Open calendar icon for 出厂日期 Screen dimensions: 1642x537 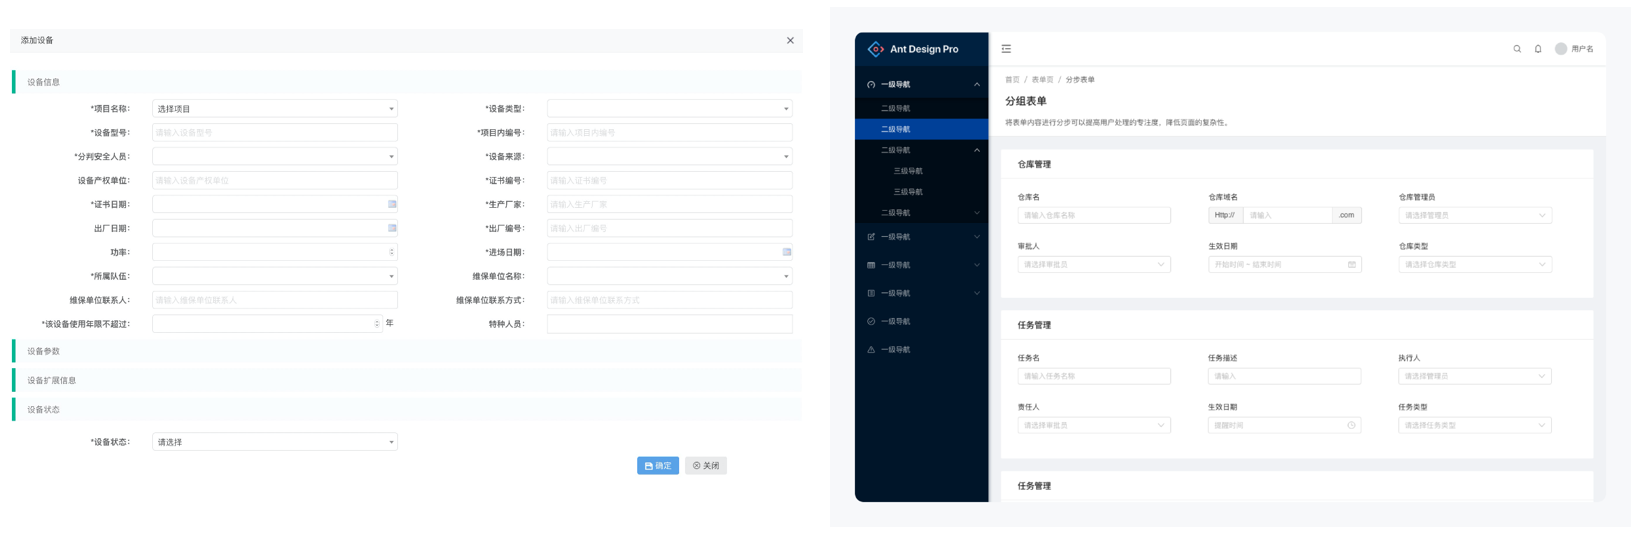(x=392, y=228)
